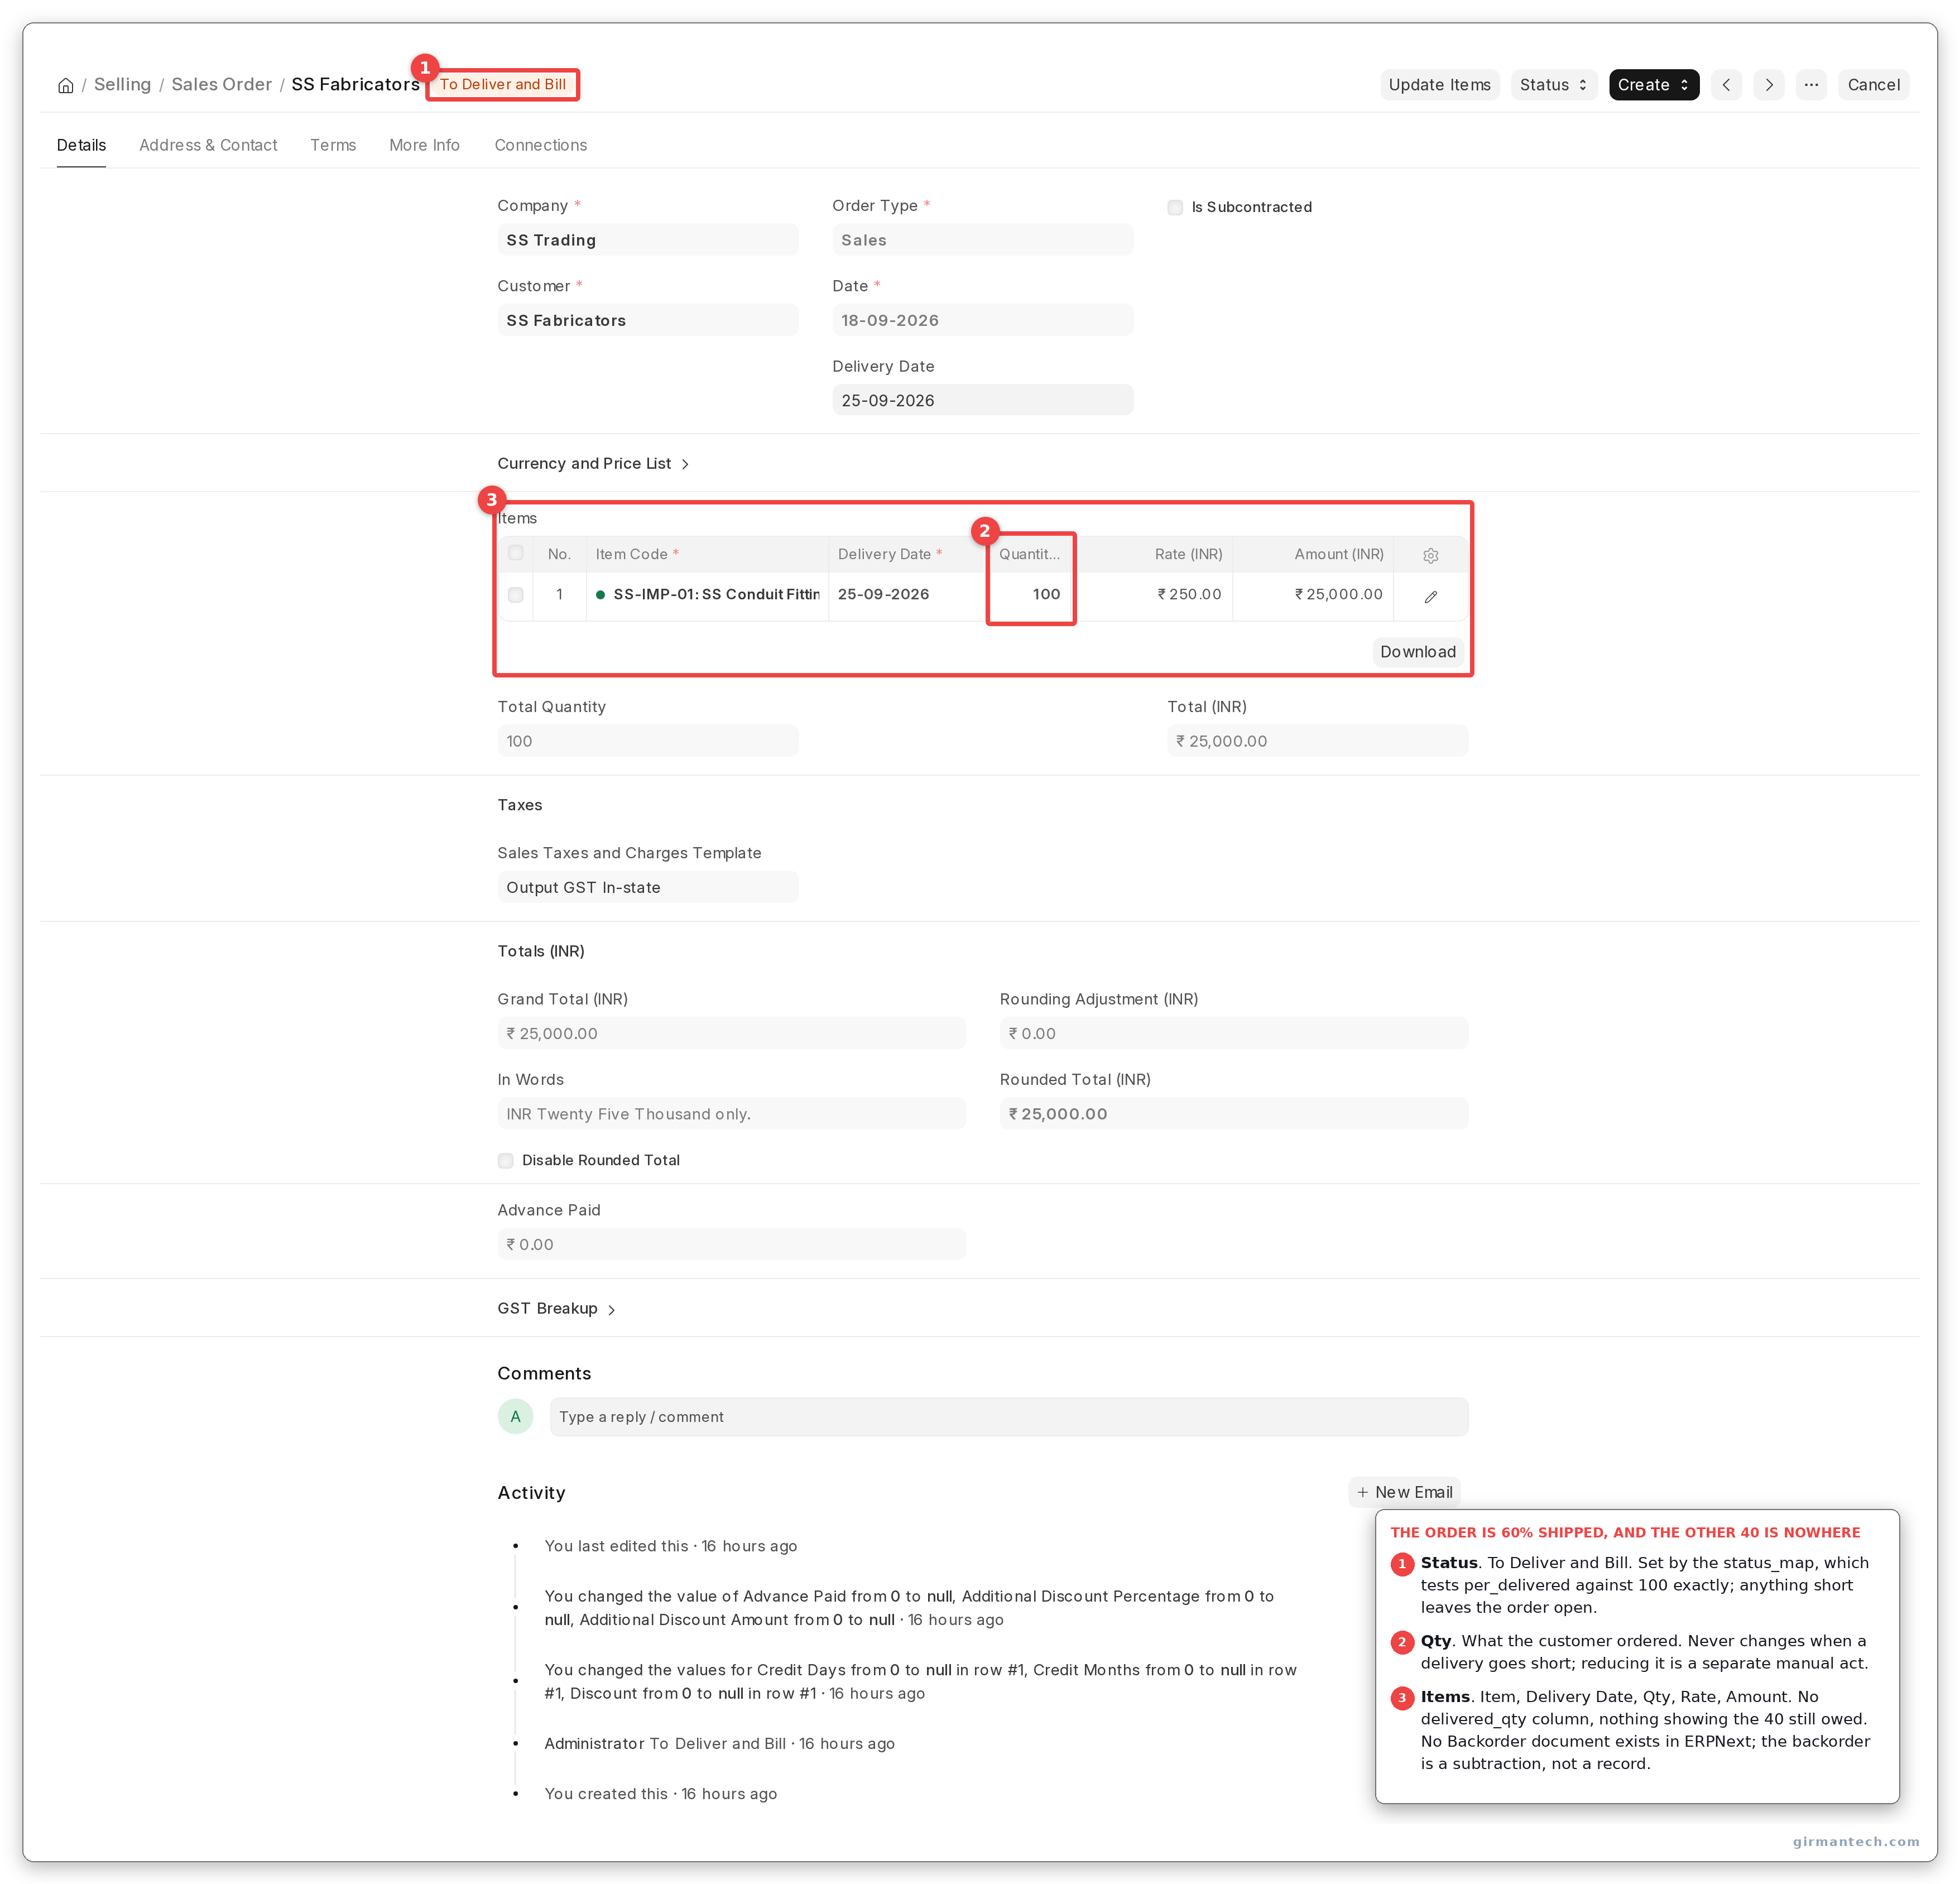
Task: Click the Download button under the items table
Action: tap(1417, 652)
